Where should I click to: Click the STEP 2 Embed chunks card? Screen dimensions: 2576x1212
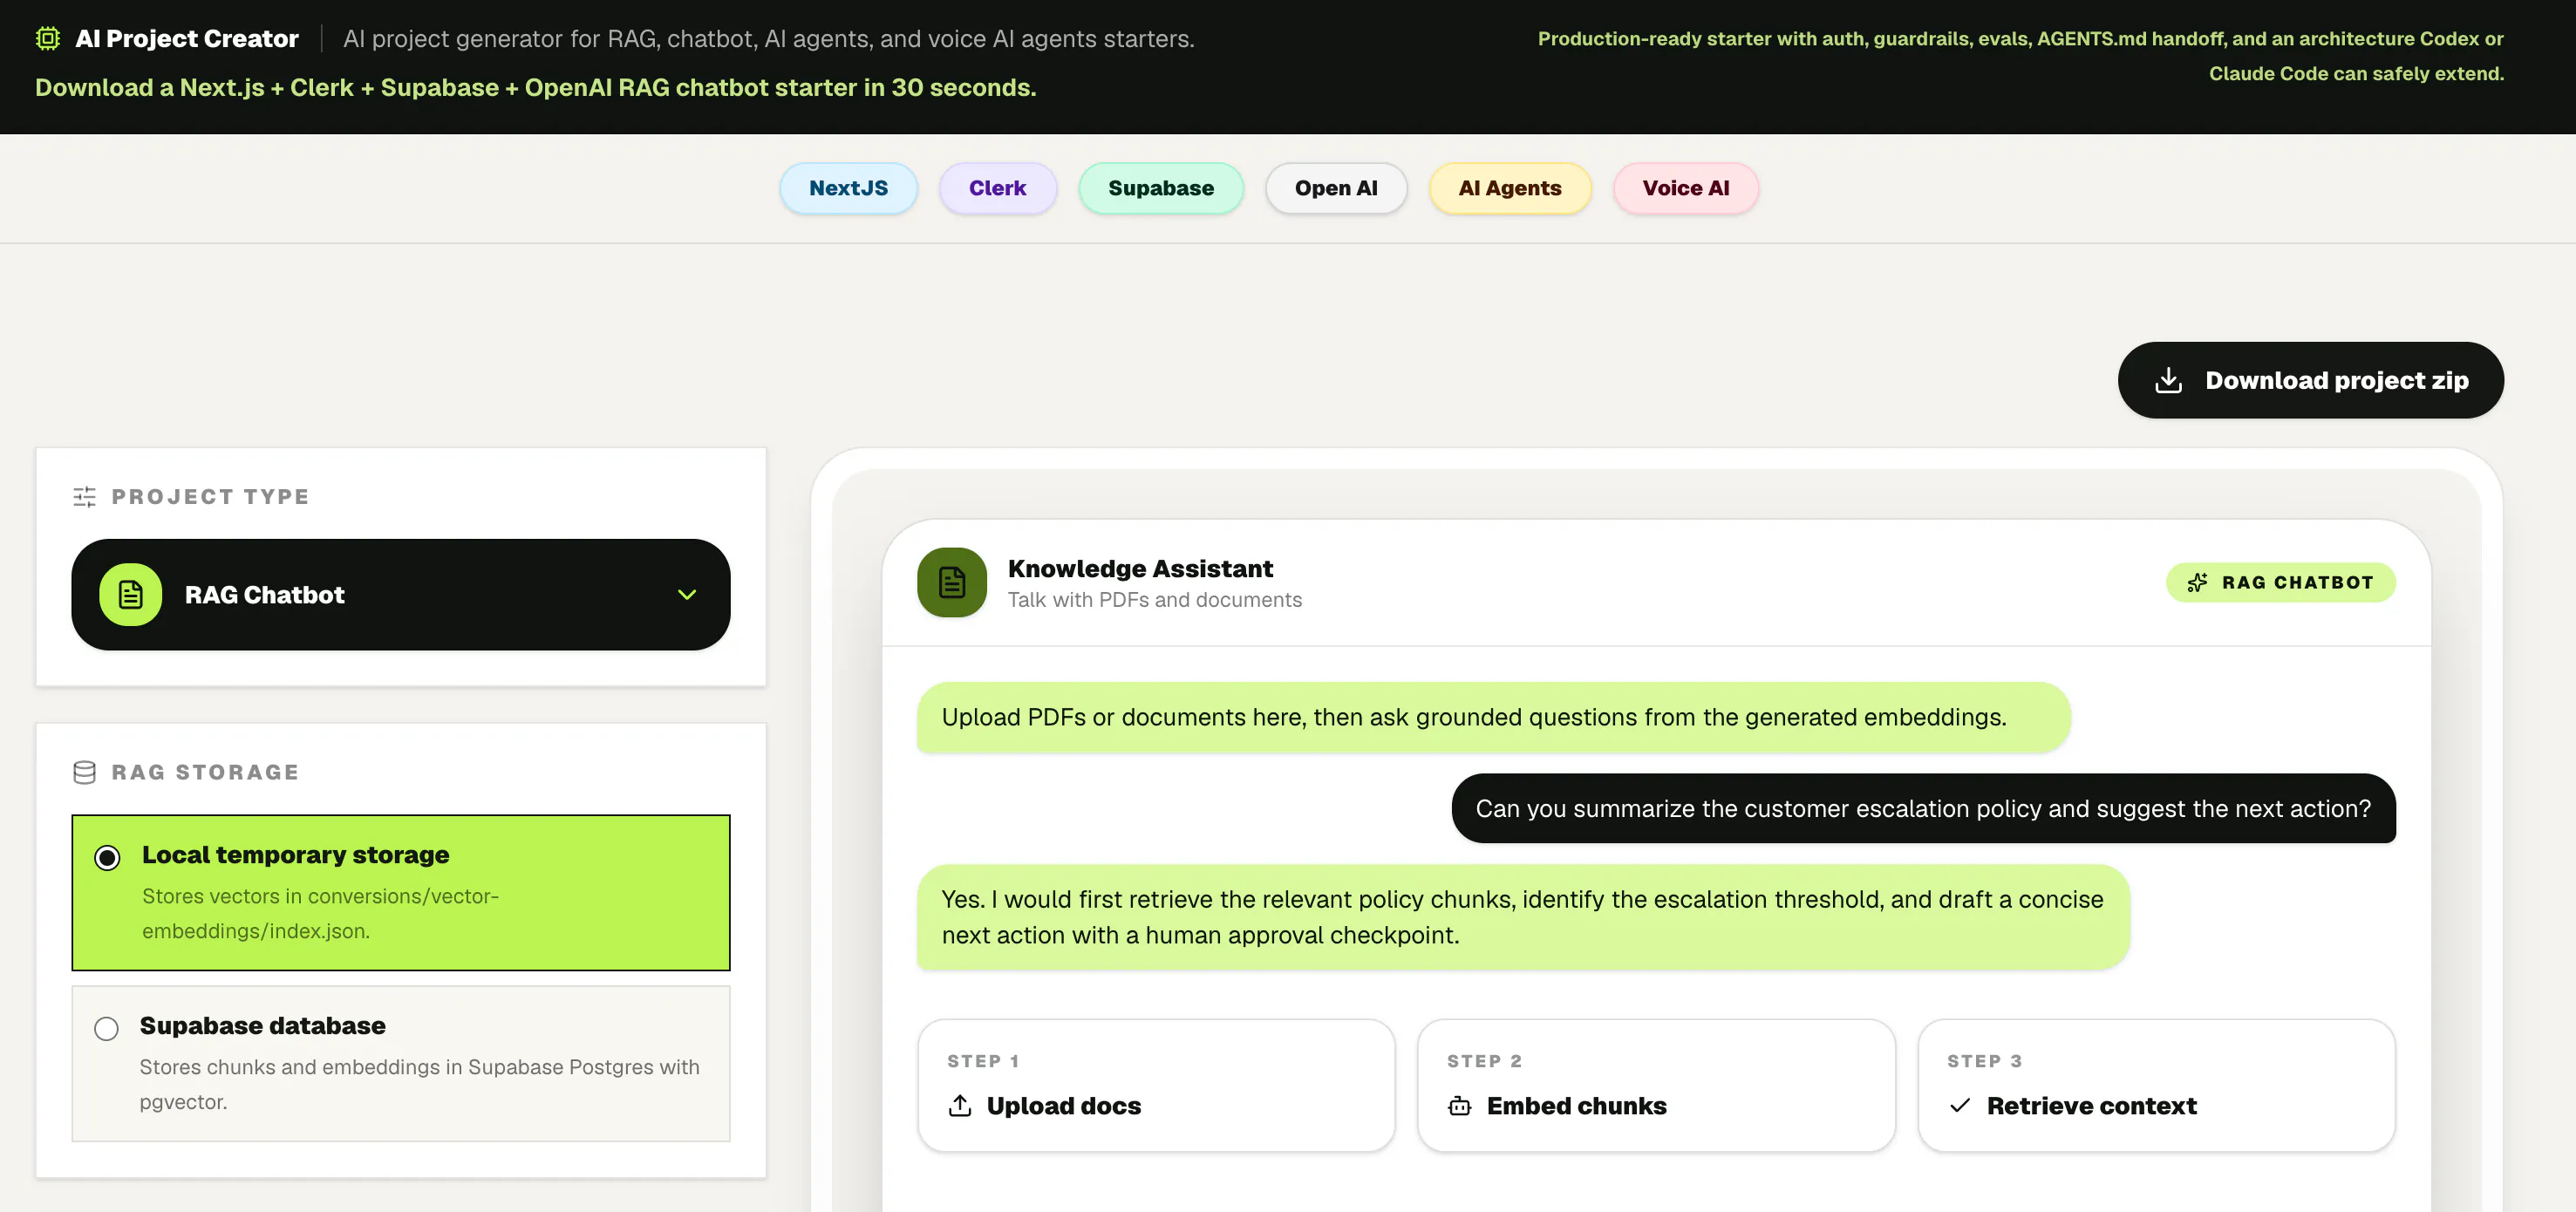pos(1656,1085)
